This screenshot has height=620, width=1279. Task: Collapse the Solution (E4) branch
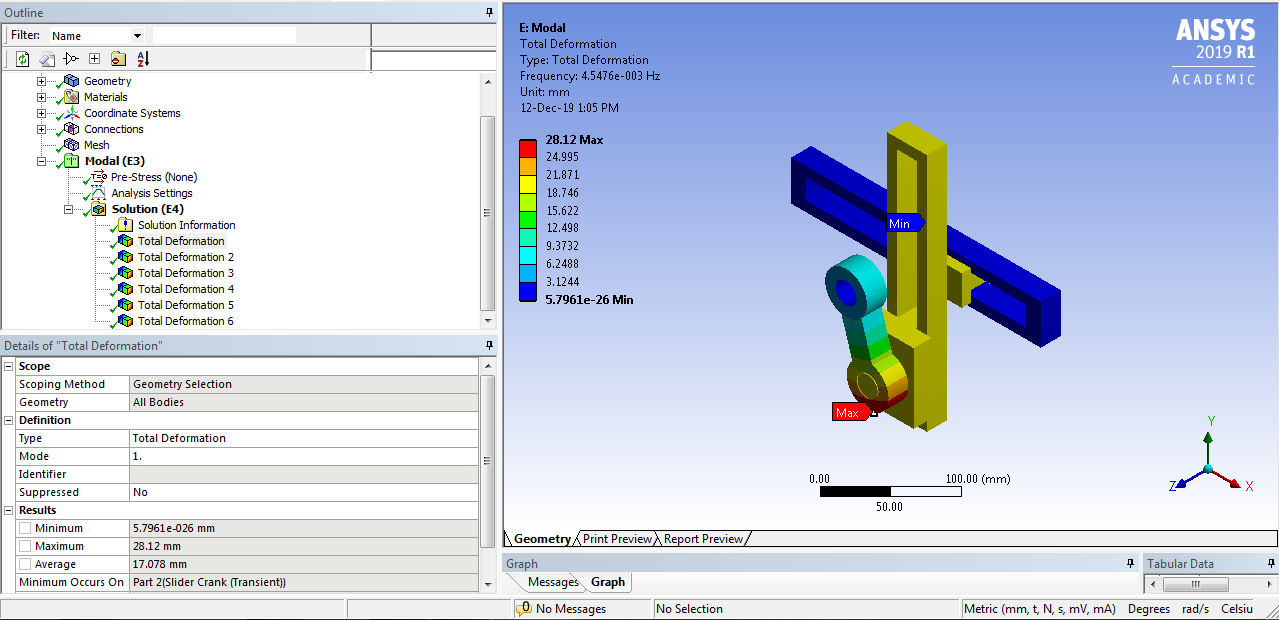click(x=67, y=209)
